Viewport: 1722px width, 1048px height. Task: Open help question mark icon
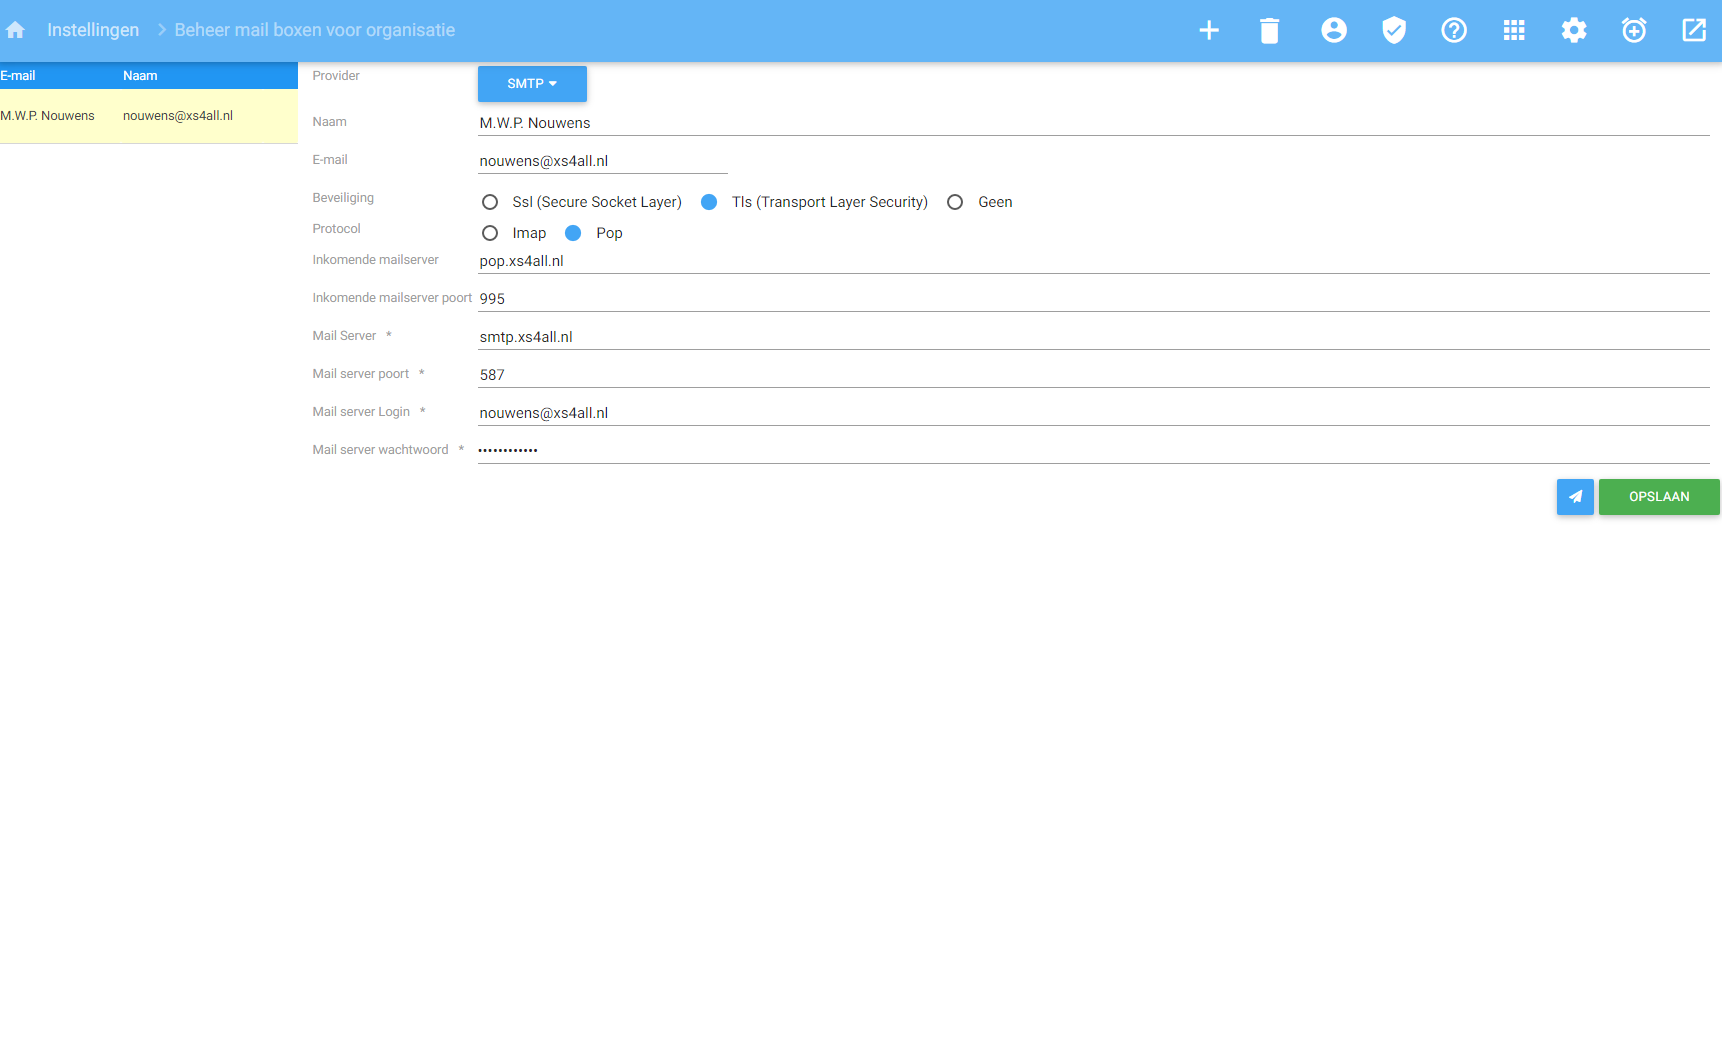point(1454,30)
